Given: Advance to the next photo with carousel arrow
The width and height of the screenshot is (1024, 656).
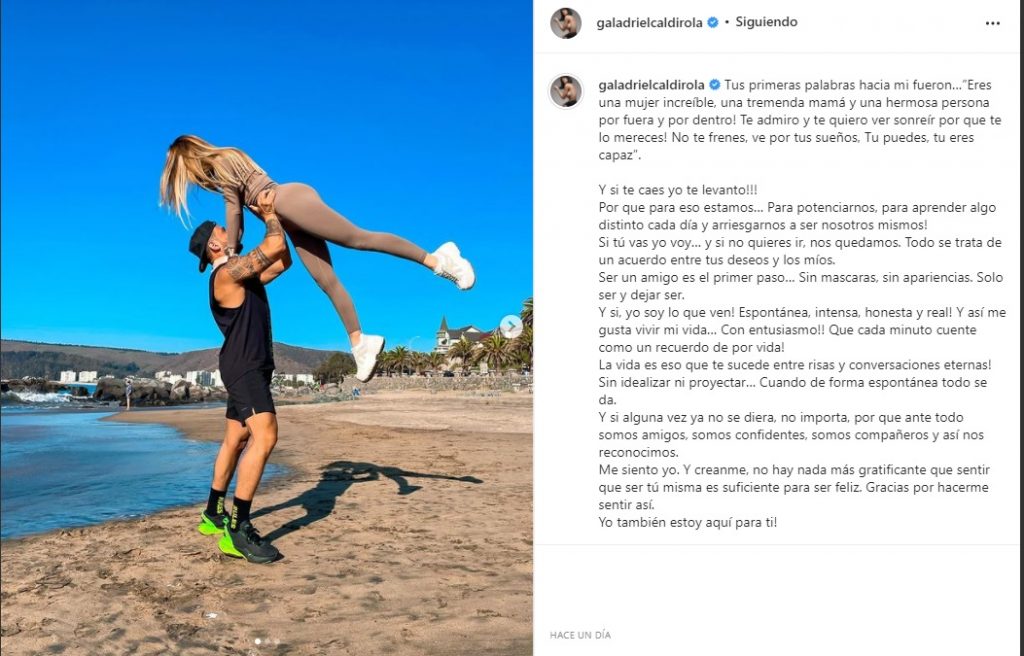Looking at the screenshot, I should coord(511,326).
